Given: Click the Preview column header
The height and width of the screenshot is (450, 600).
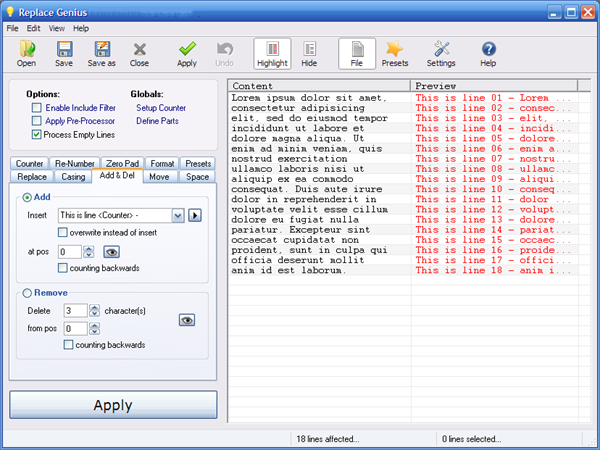Looking at the screenshot, I should (x=494, y=86).
